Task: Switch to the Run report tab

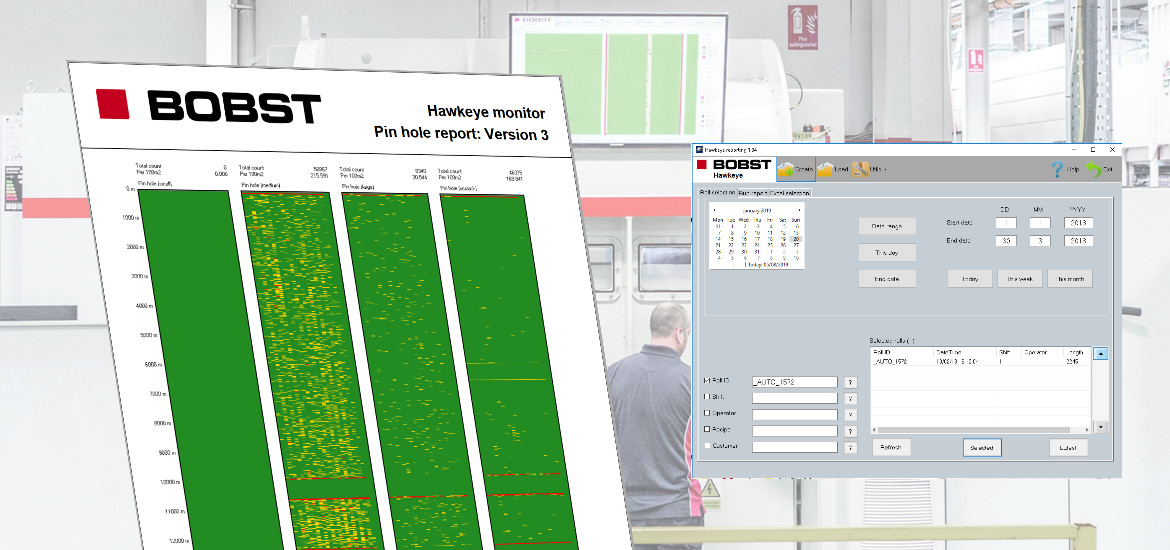Action: tap(753, 193)
